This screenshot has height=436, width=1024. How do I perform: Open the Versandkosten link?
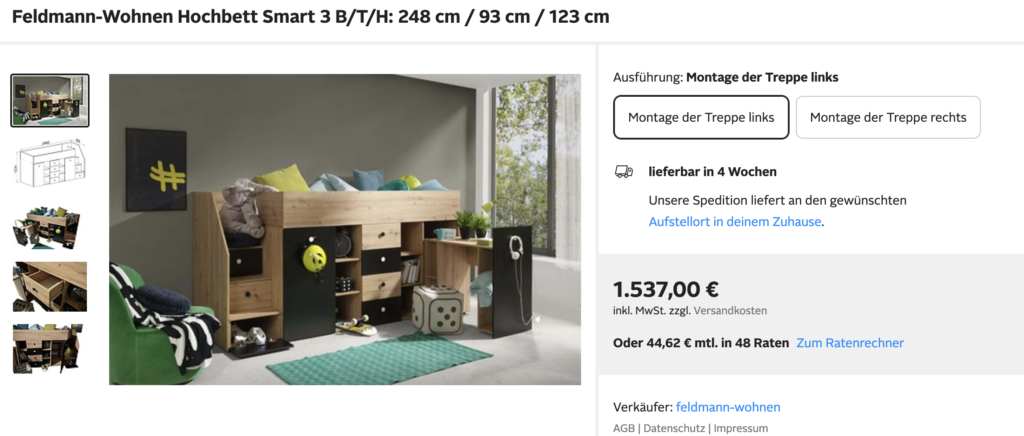click(x=730, y=311)
